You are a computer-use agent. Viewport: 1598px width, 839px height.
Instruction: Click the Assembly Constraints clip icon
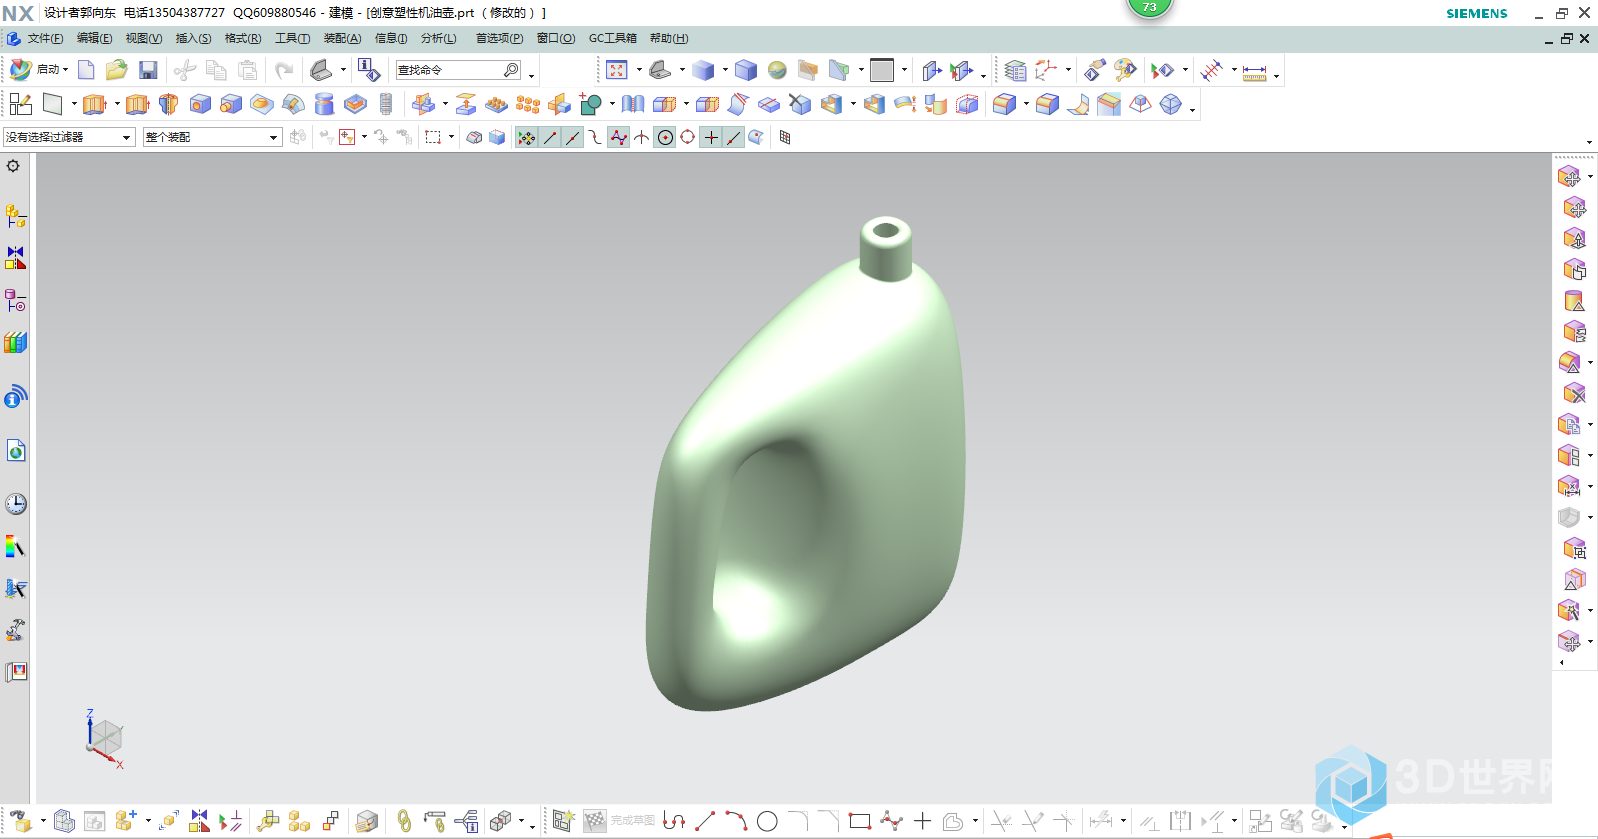coord(404,821)
